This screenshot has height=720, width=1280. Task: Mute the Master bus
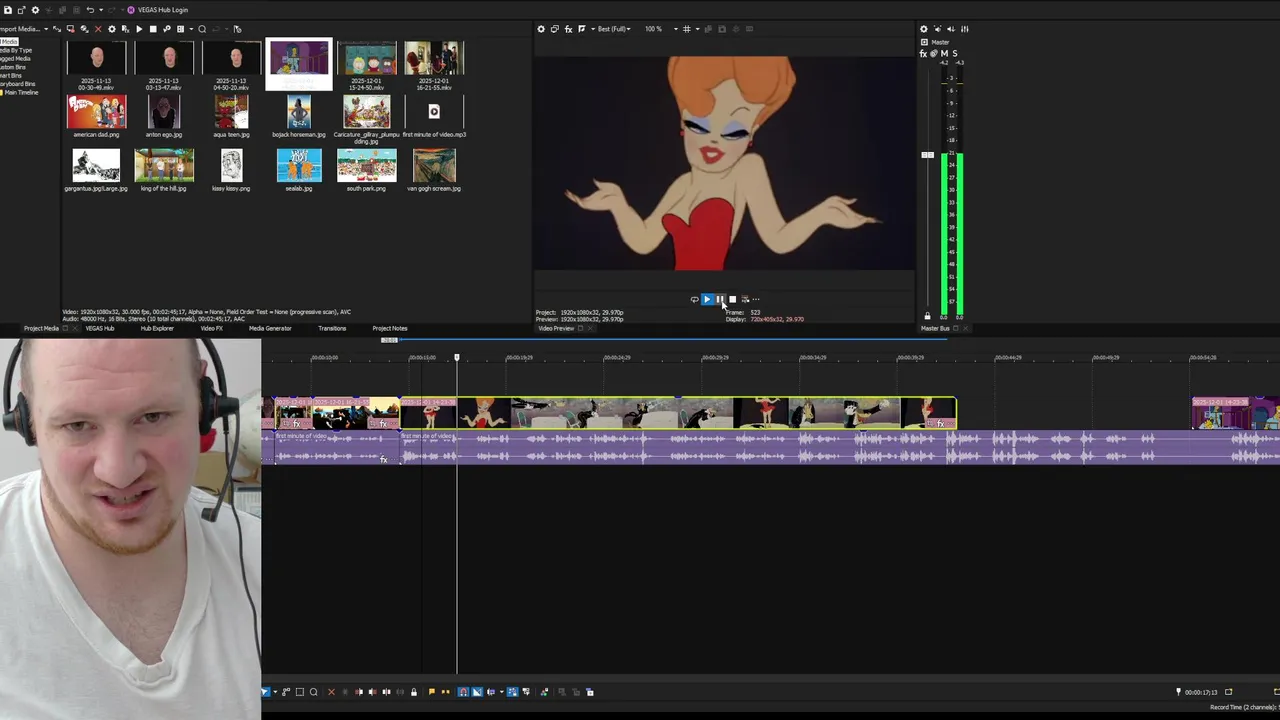pos(944,54)
